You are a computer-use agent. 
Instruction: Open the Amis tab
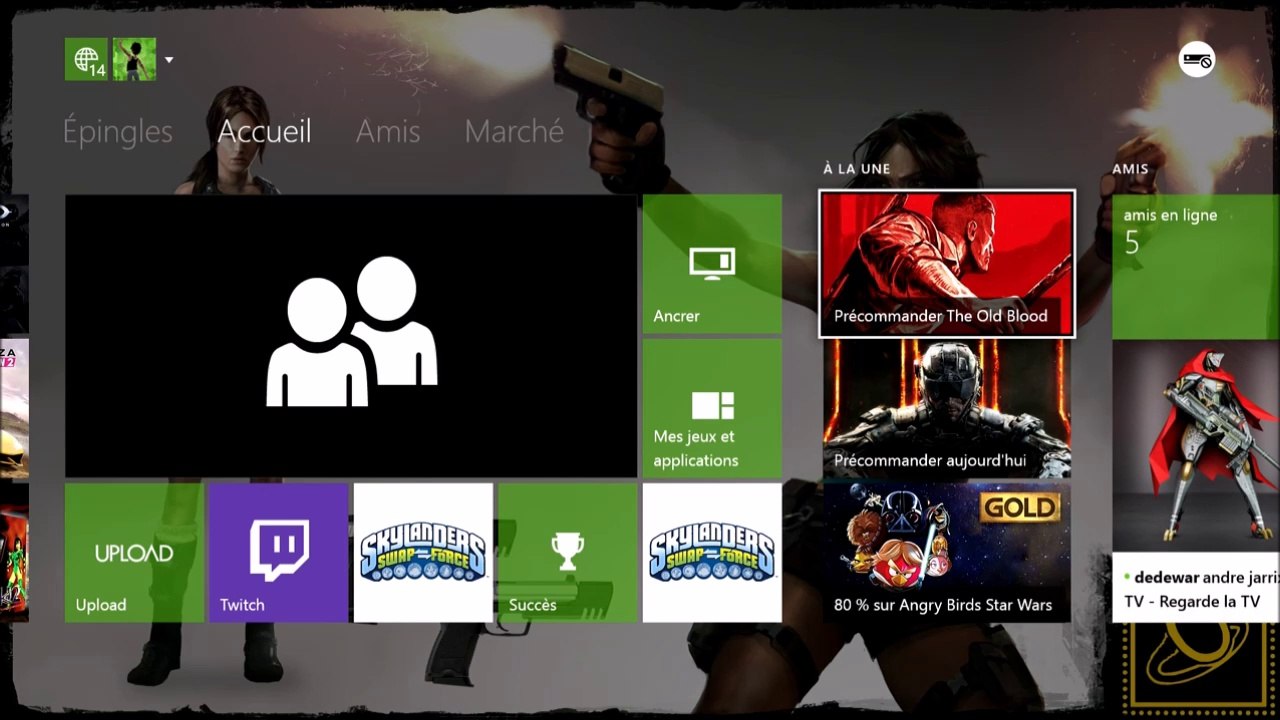point(388,131)
